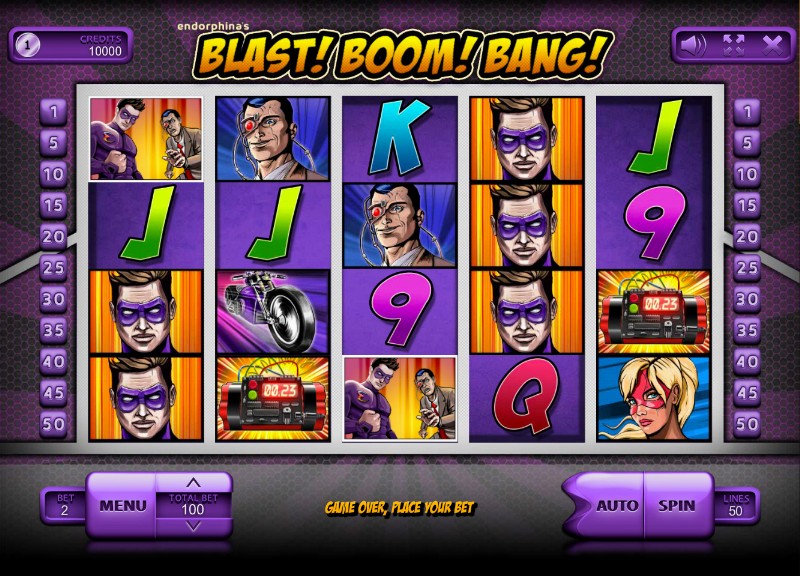Open the MENU button
The height and width of the screenshot is (576, 800).
[122, 506]
